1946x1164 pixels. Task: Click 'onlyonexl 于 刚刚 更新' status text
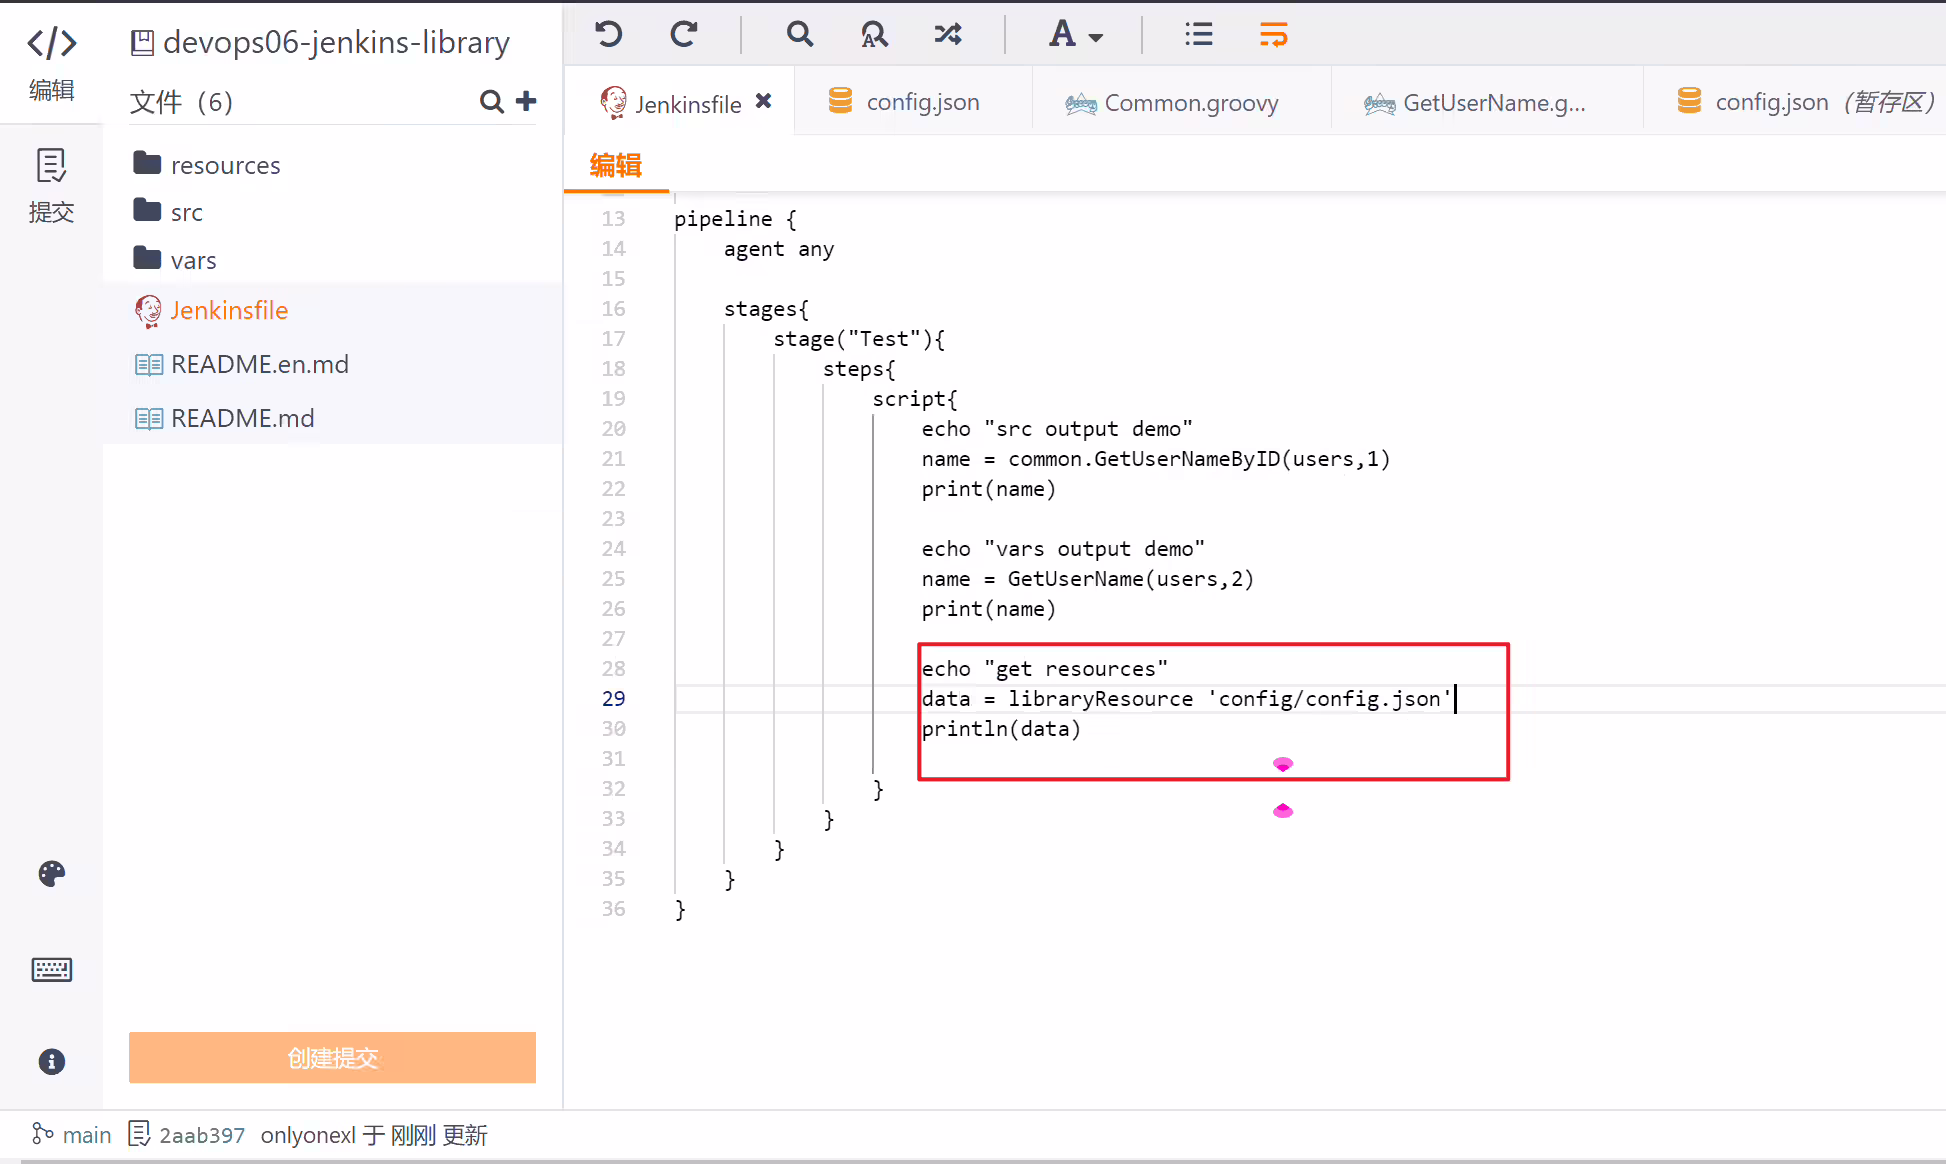[374, 1135]
